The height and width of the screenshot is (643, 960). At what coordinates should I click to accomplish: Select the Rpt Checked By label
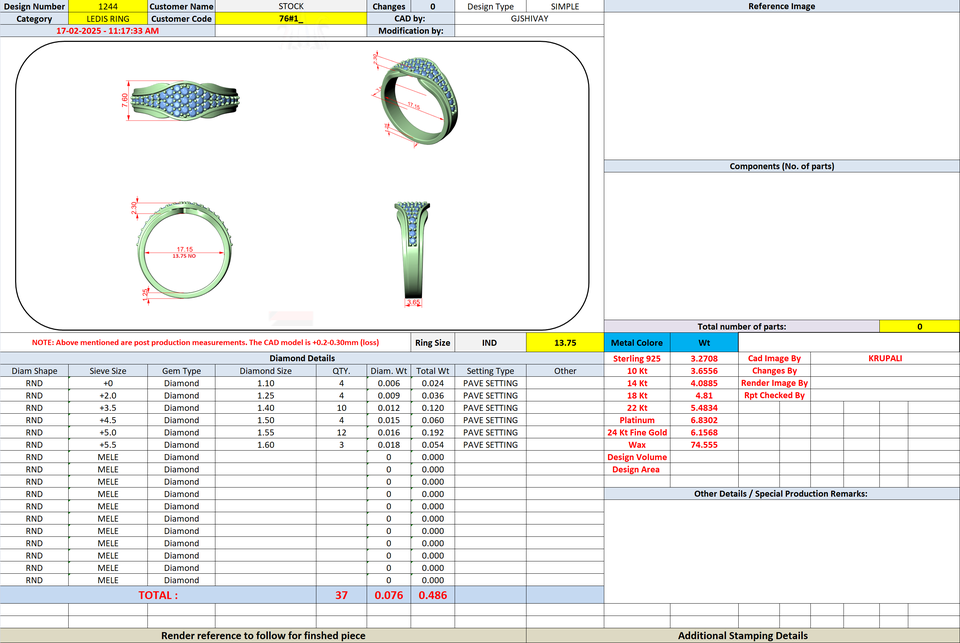pos(774,395)
